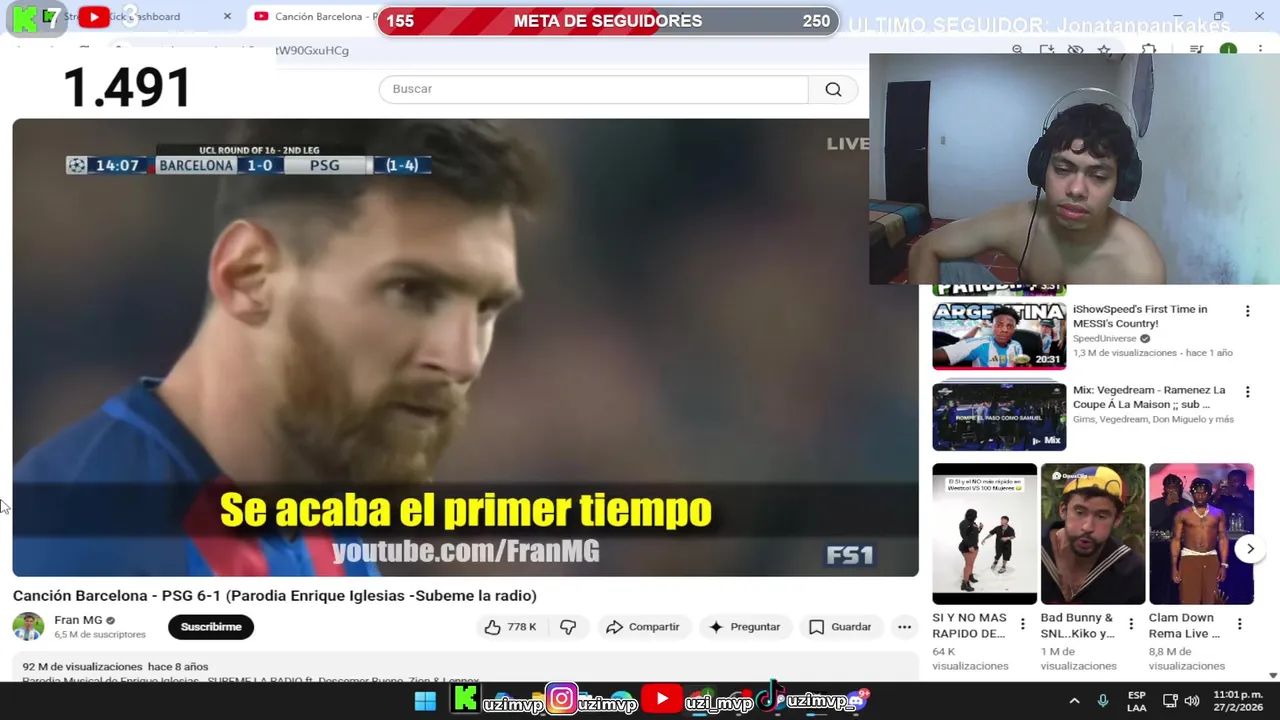Image resolution: width=1280 pixels, height=720 pixels.
Task: Open the Fran MG channel avatar
Action: 28,627
